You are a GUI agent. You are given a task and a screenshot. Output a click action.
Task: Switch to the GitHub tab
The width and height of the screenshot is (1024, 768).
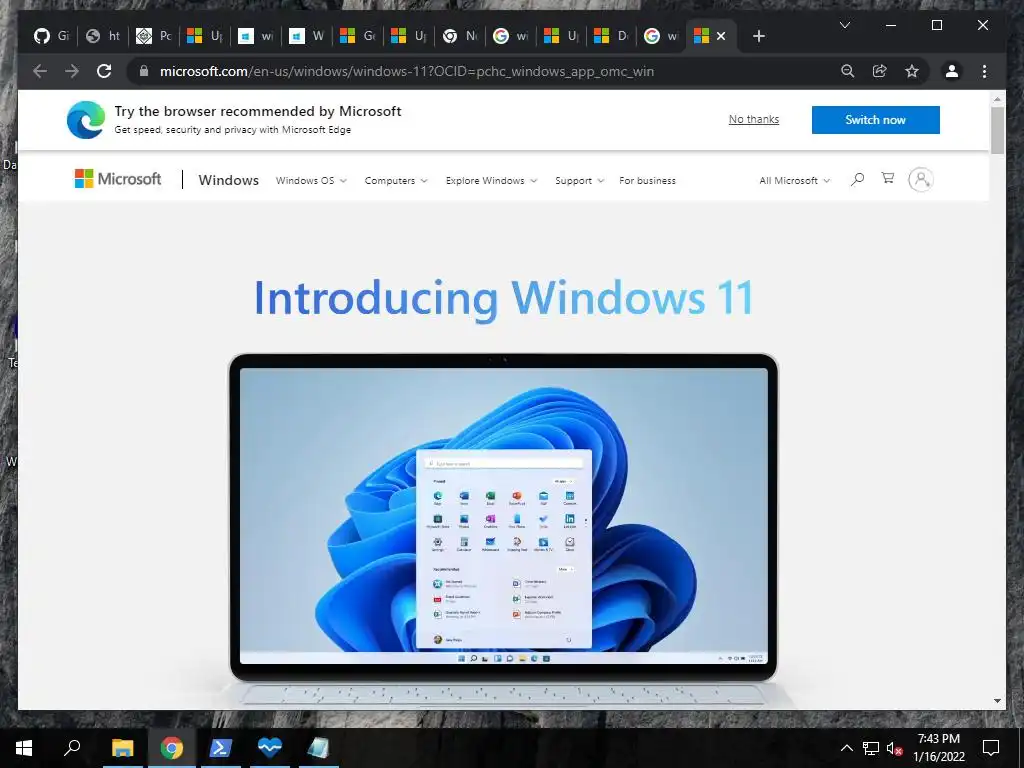[52, 36]
